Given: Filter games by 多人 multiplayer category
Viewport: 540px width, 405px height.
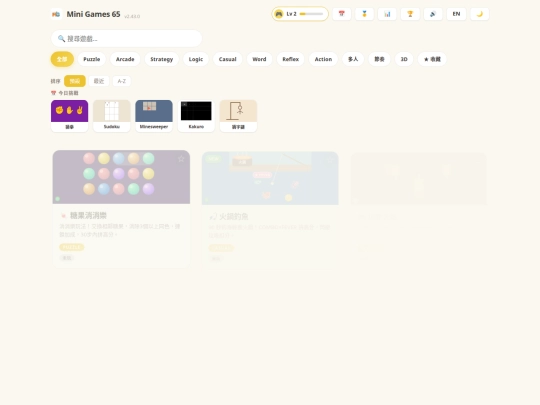Looking at the screenshot, I should [x=353, y=59].
